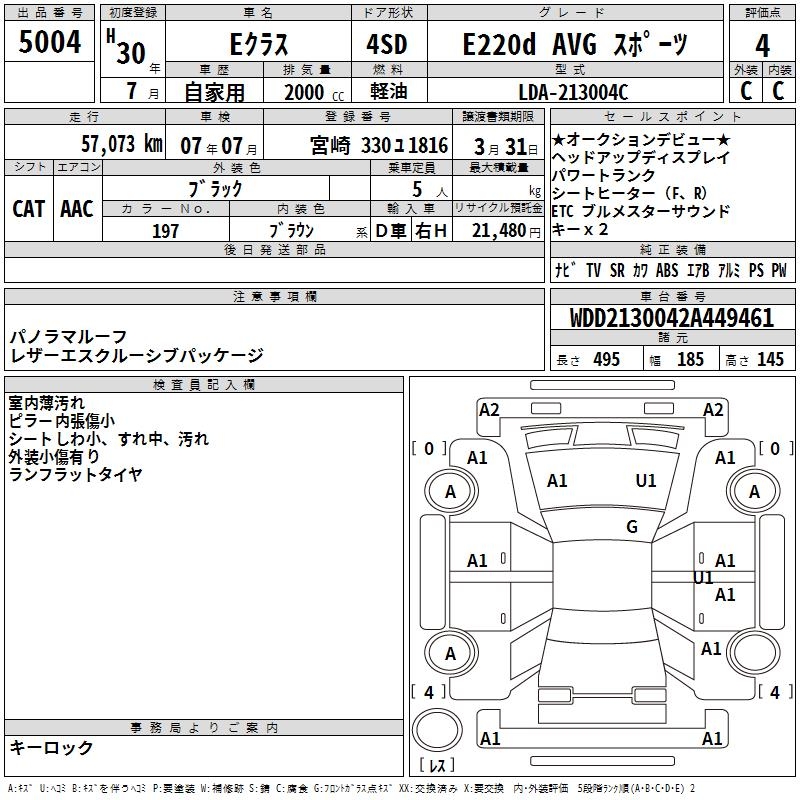Click left front door A1 mark

point(477,561)
